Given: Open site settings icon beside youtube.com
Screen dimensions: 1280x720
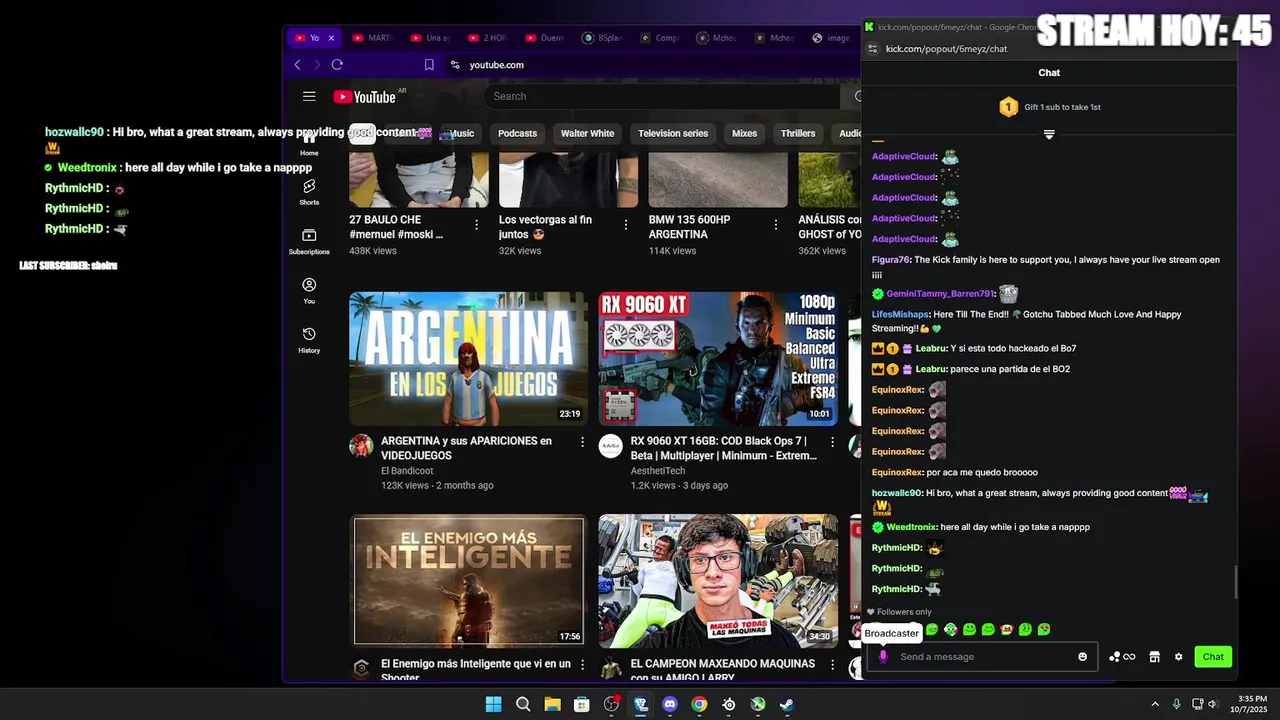Looking at the screenshot, I should (455, 65).
